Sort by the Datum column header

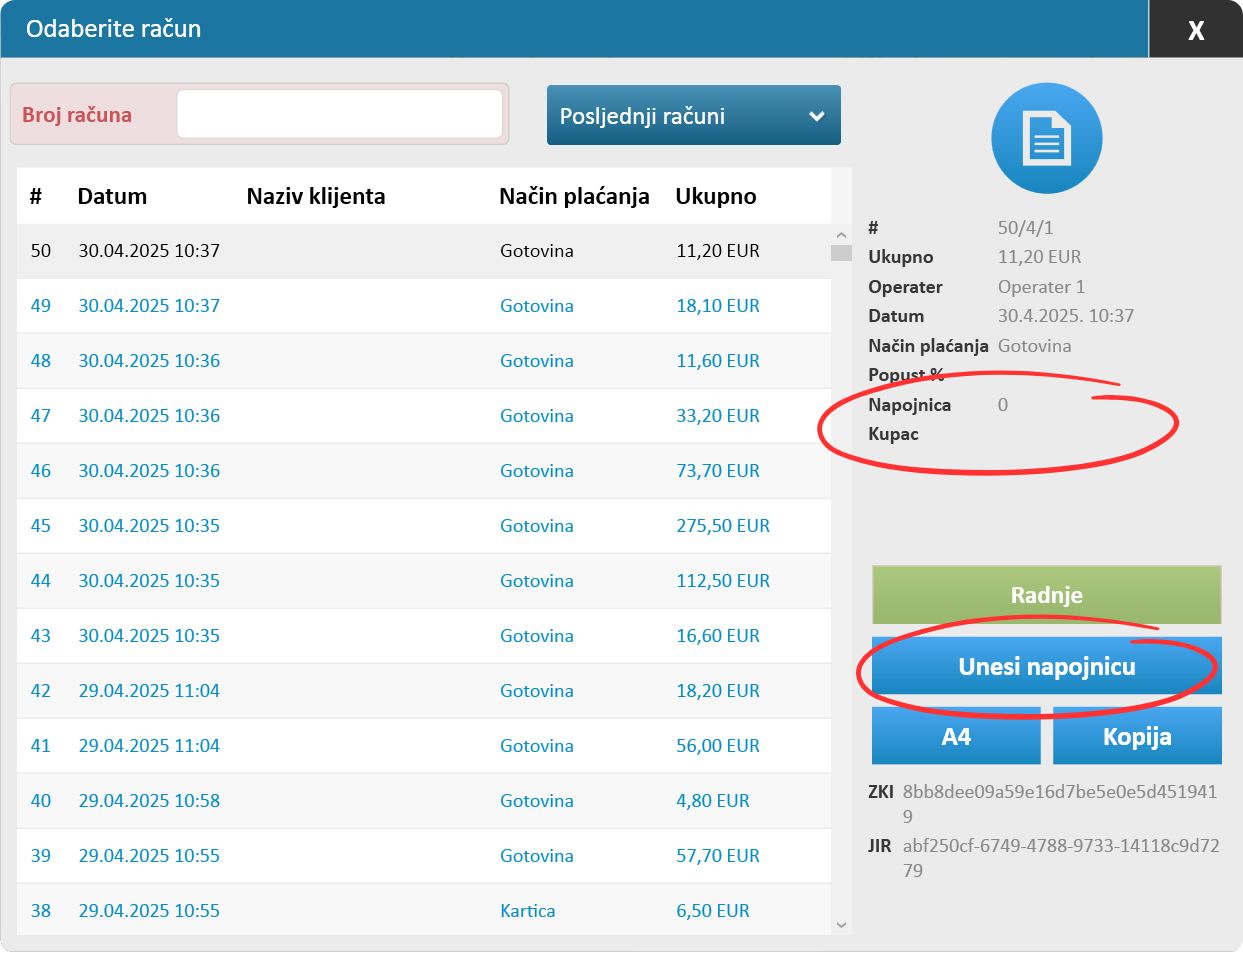coord(112,196)
